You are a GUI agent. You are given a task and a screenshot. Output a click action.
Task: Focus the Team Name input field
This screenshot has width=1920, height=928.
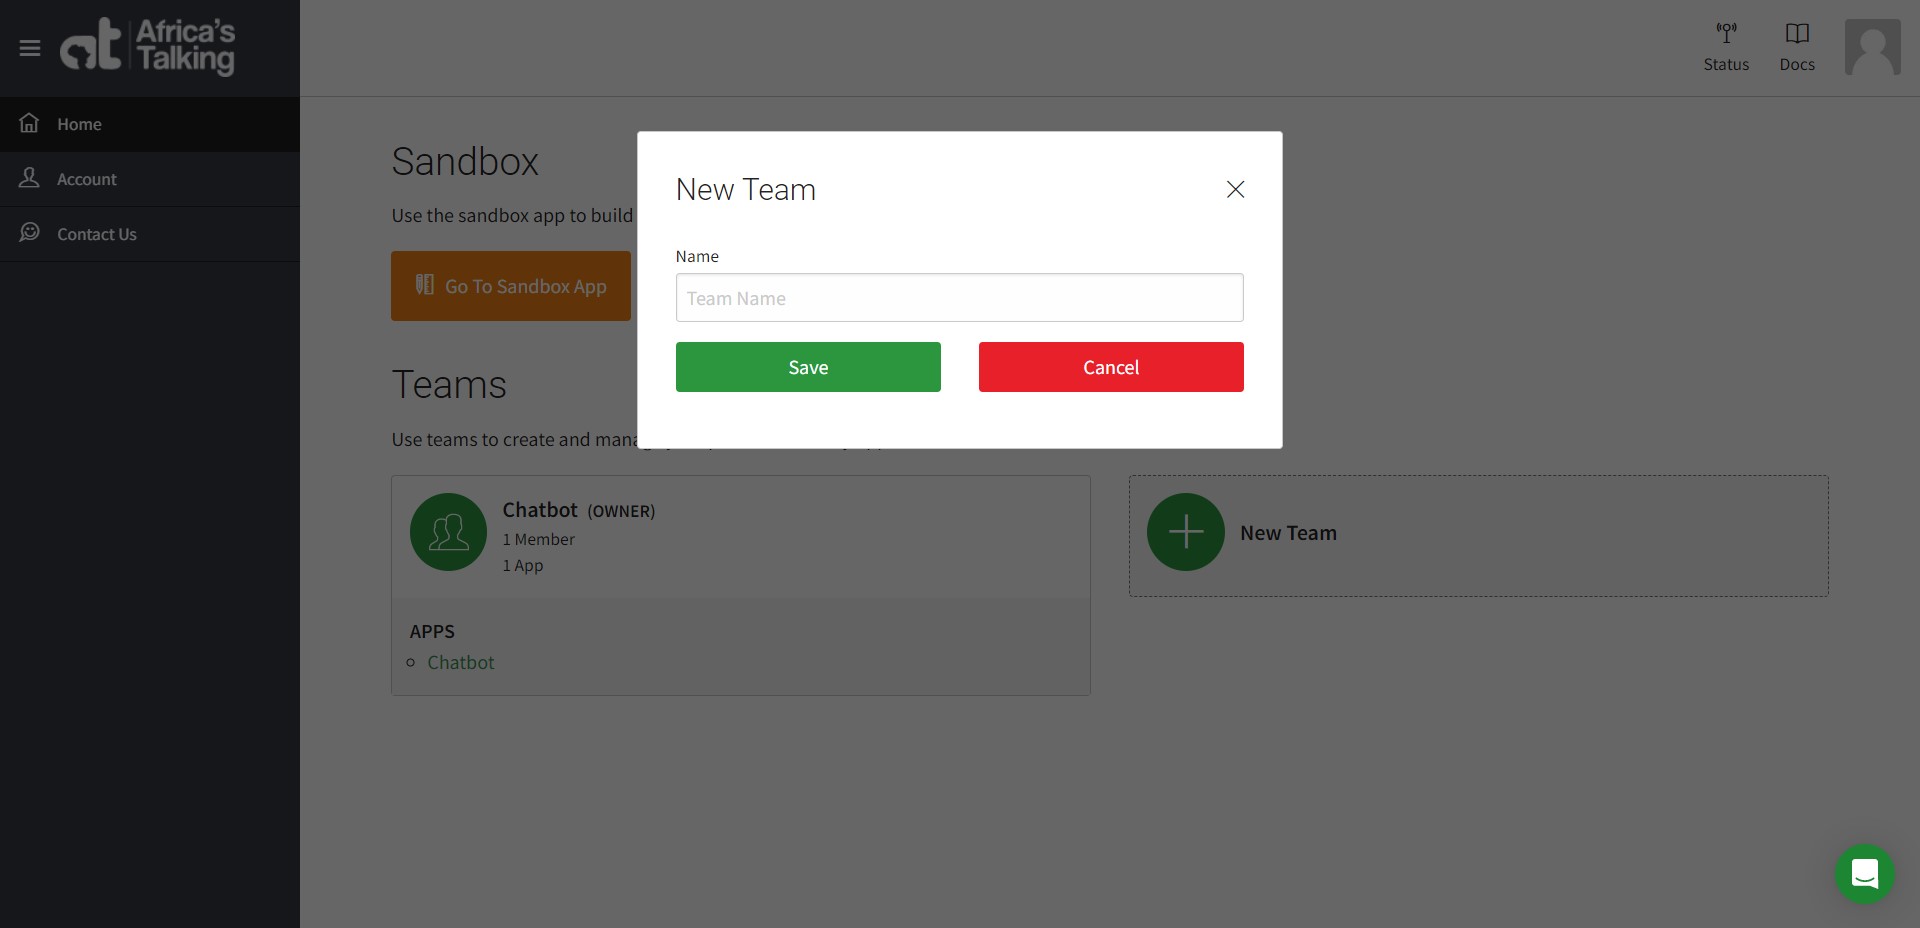click(959, 298)
